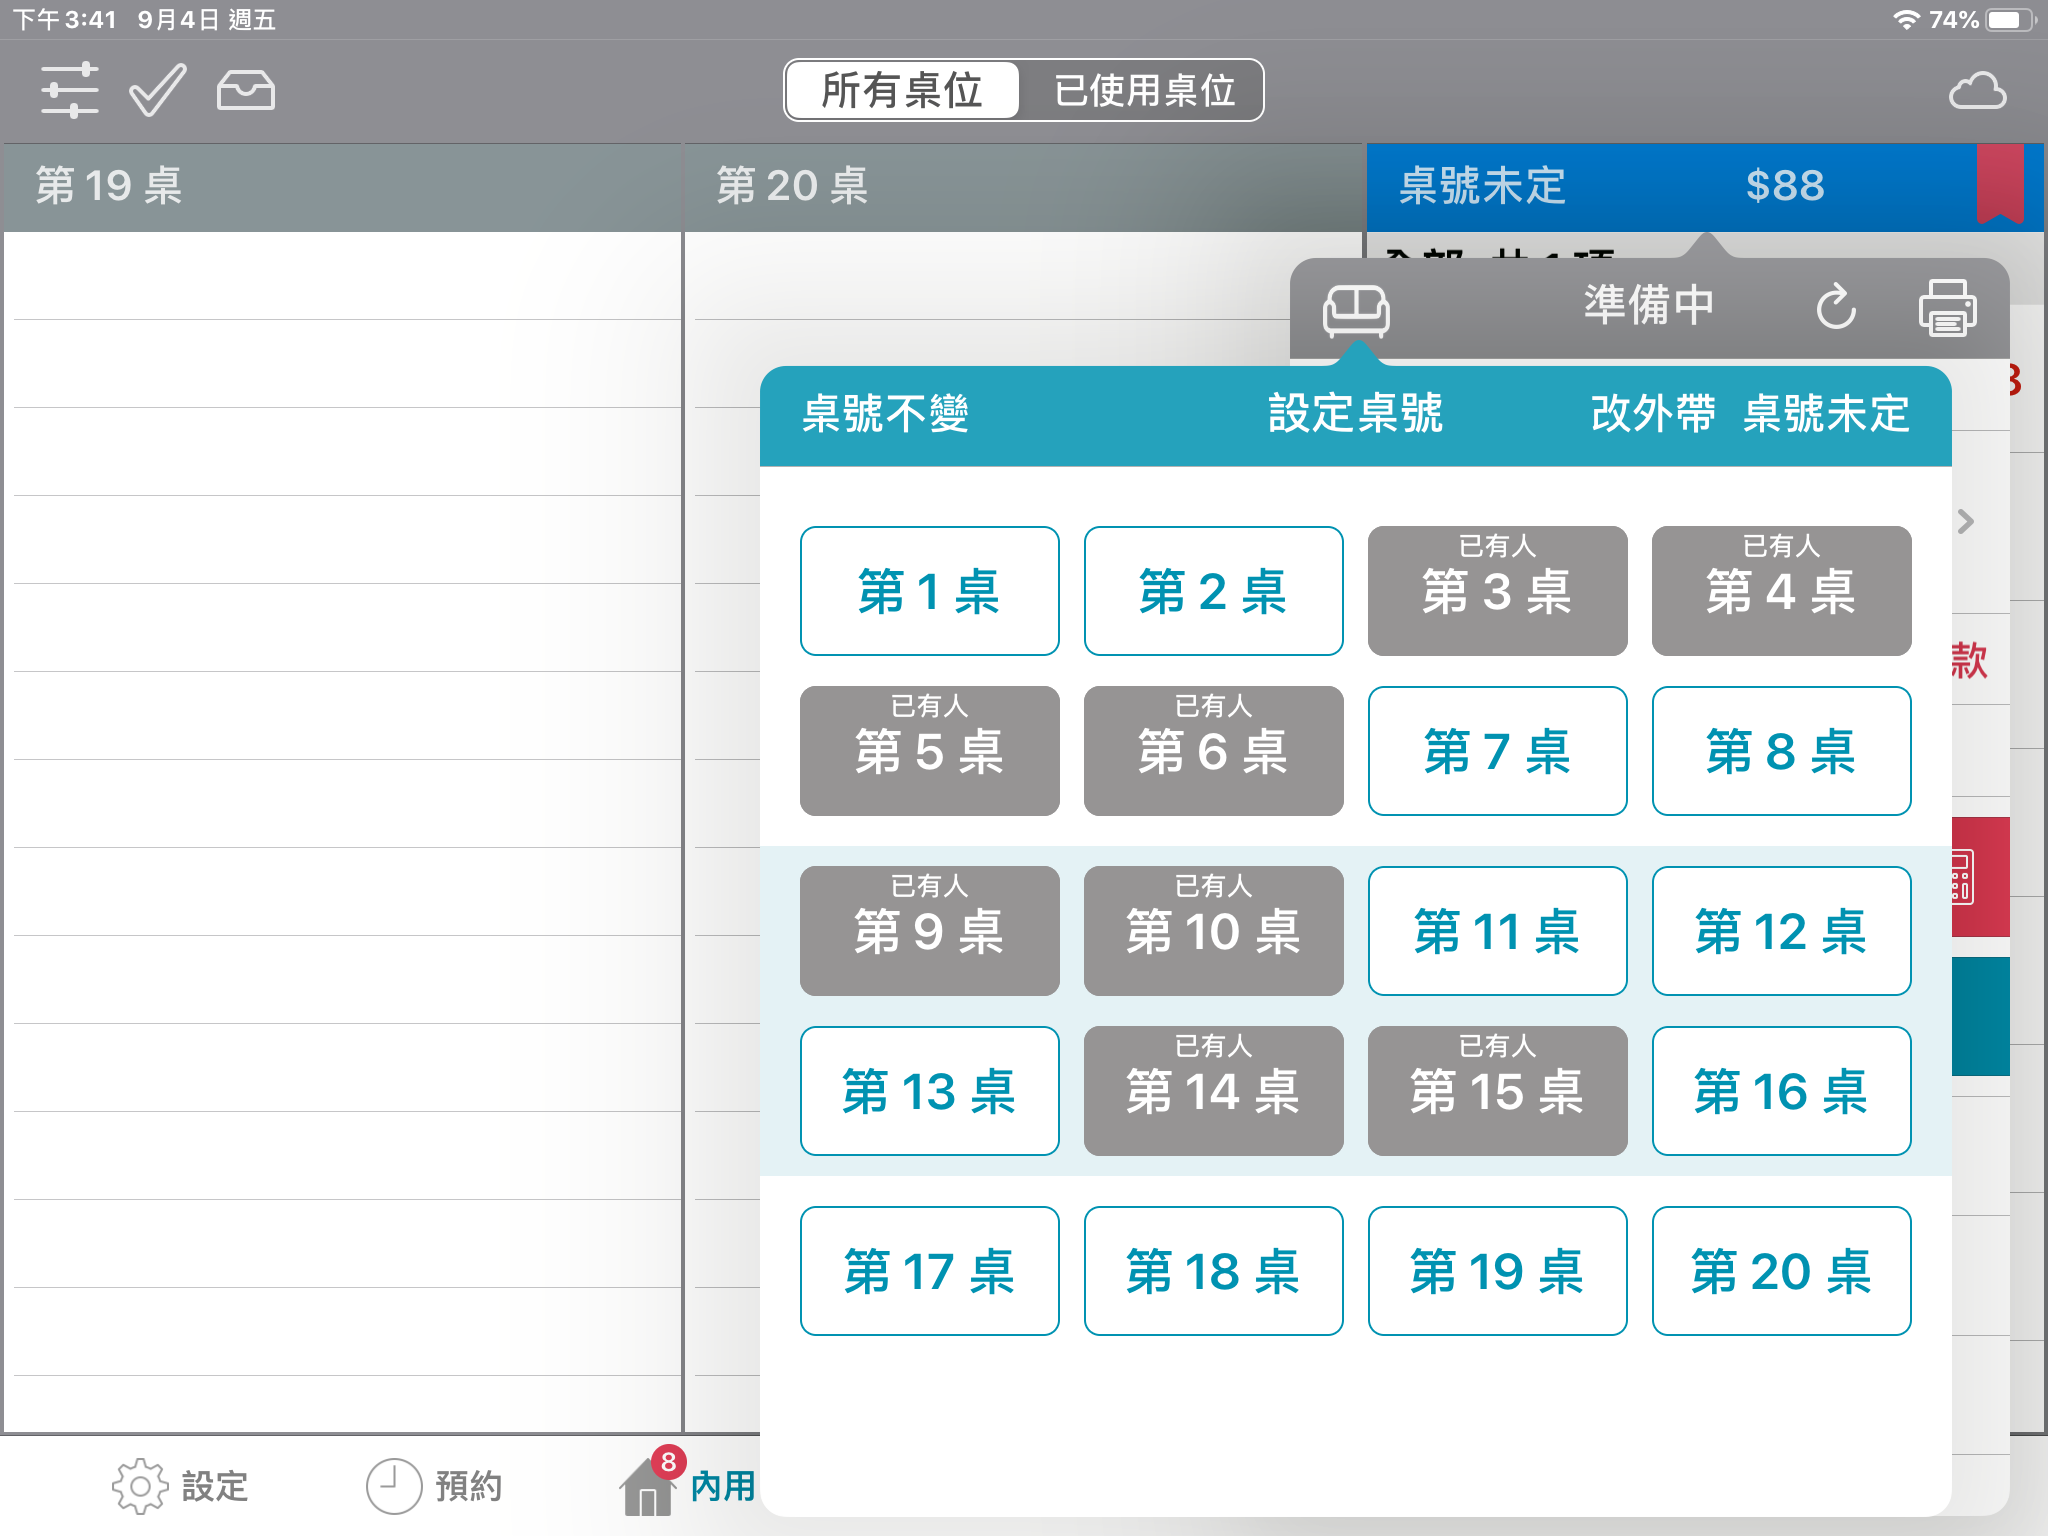2048x1536 pixels.
Task: Expand the right chevron arrow
Action: (1966, 521)
